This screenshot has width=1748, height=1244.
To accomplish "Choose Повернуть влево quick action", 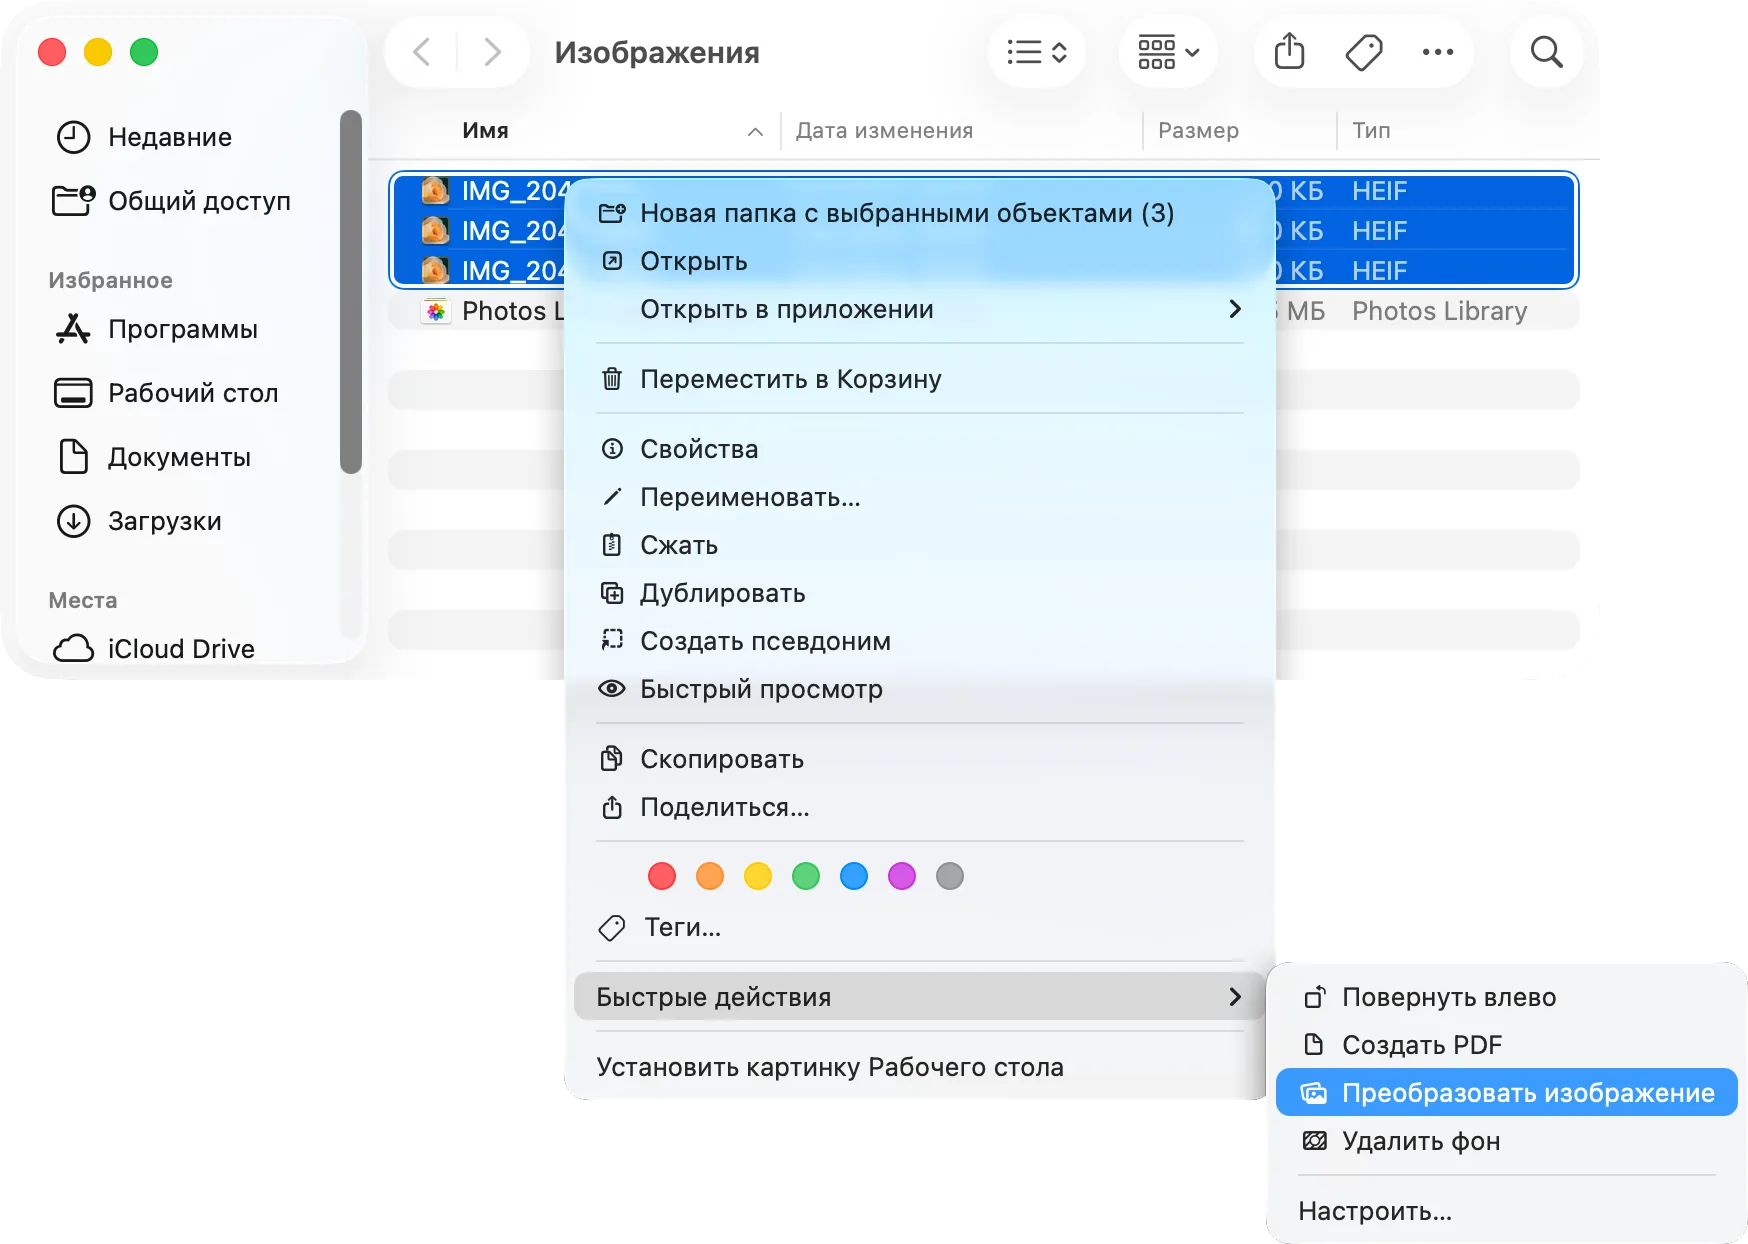I will [1507, 997].
